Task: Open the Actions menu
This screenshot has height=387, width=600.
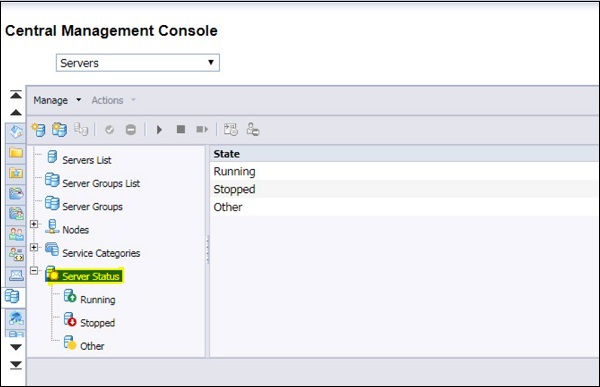Action: tap(114, 100)
